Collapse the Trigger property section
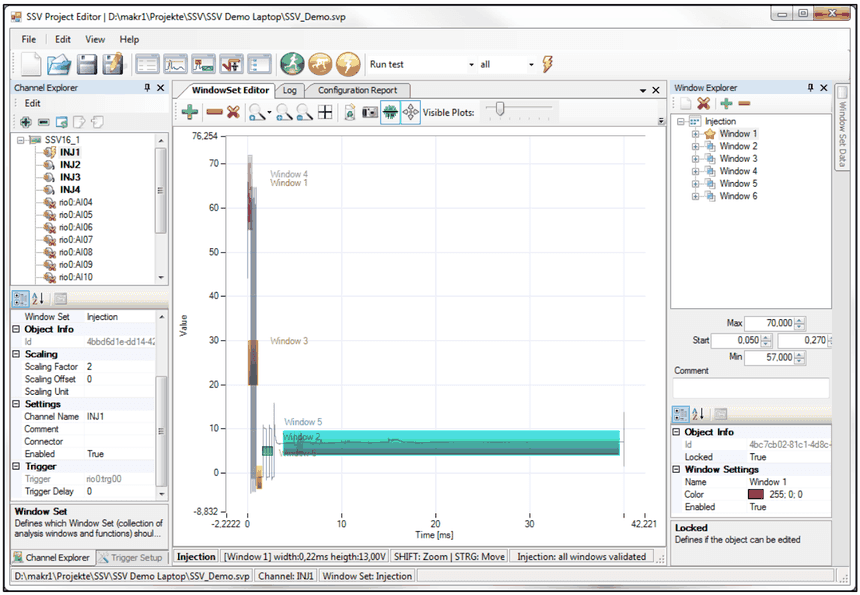 point(16,466)
